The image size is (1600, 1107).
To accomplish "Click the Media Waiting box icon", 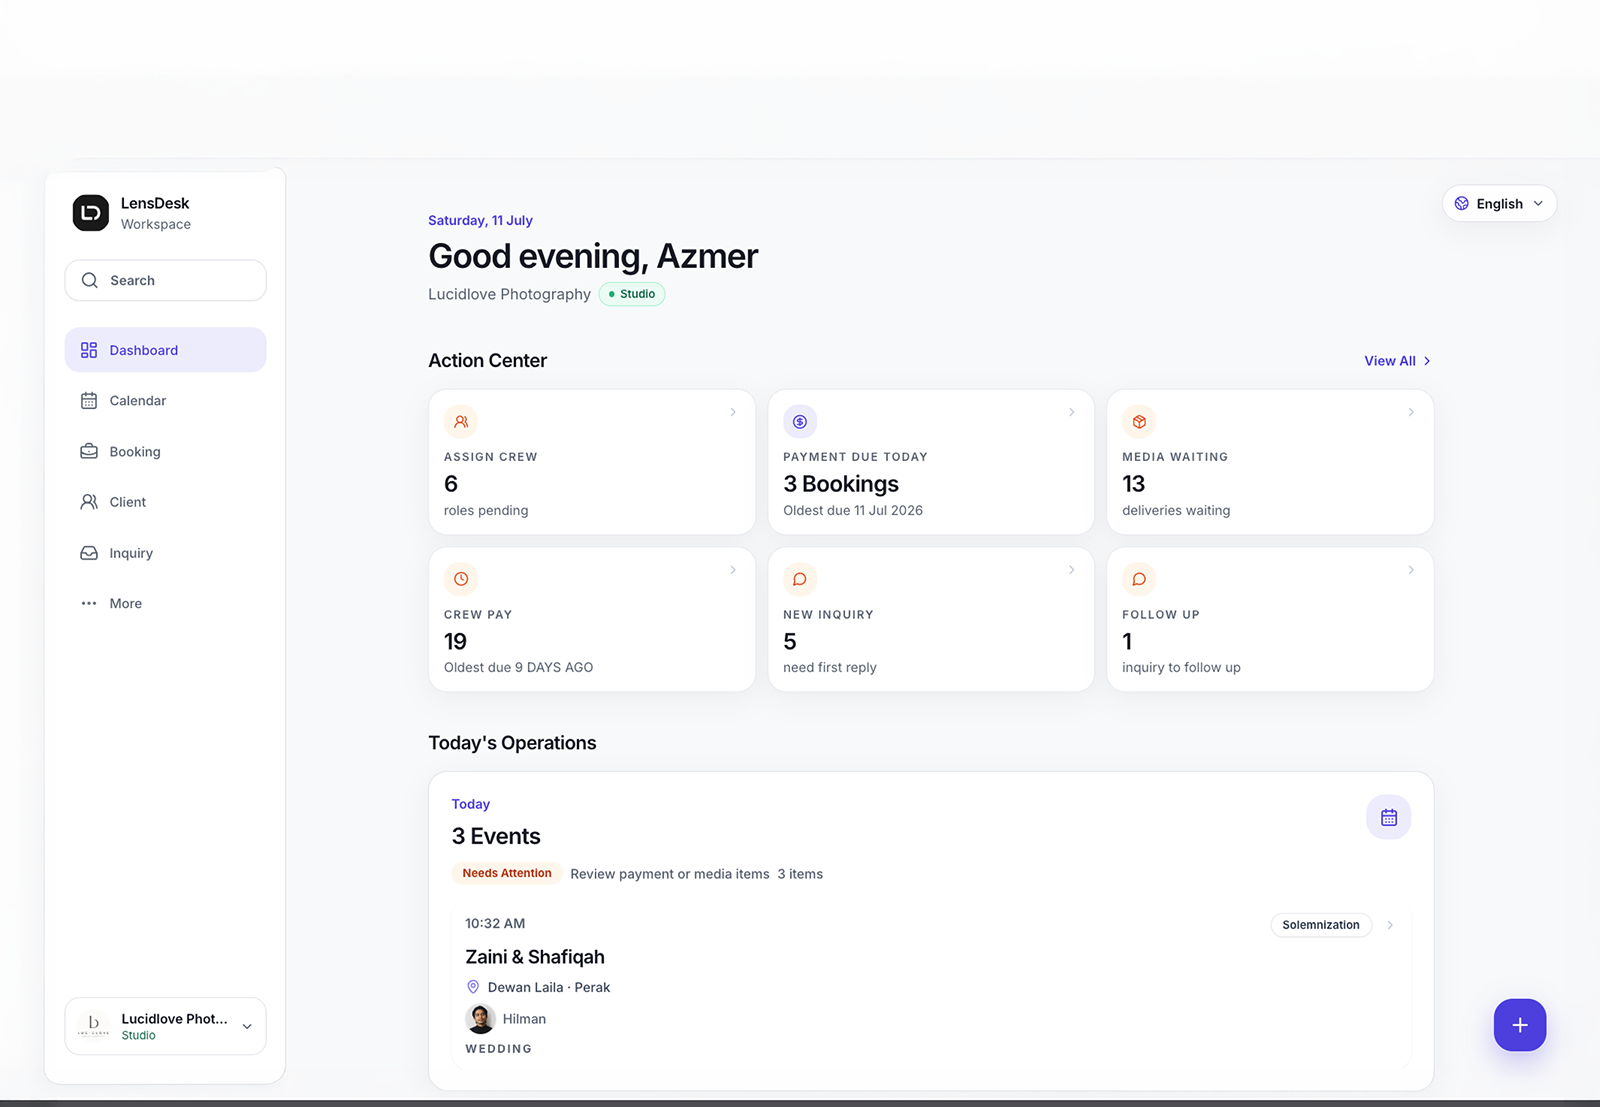I will tap(1139, 422).
